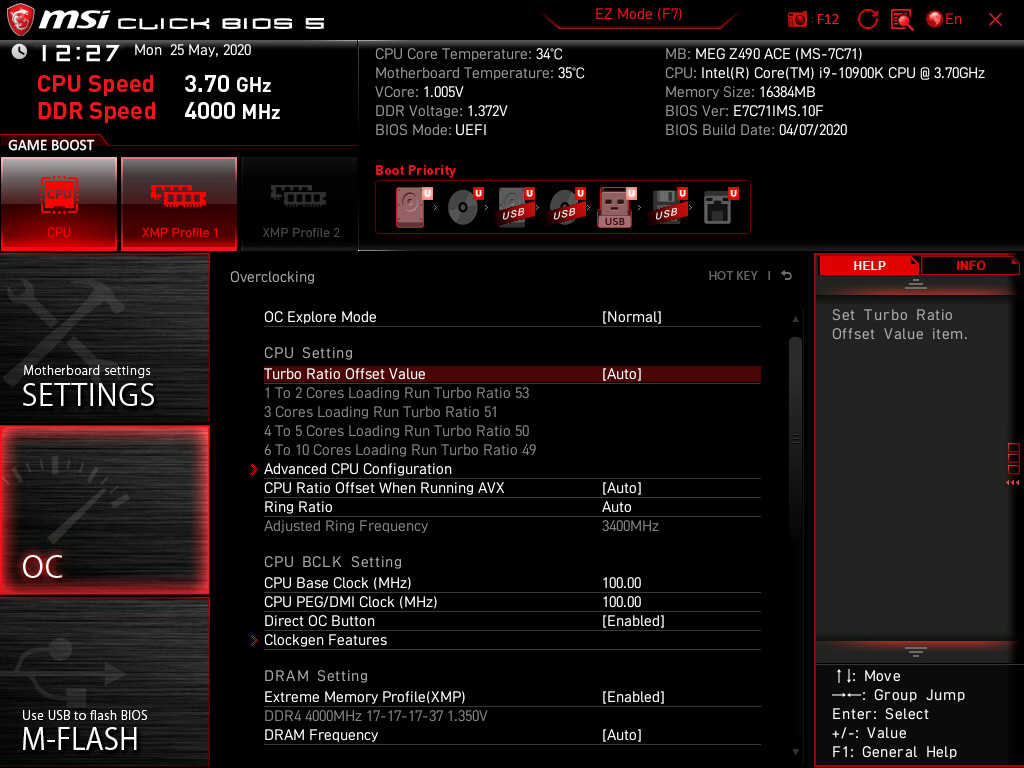Click the CPU Core Temperature reading
The width and height of the screenshot is (1024, 768).
point(468,54)
